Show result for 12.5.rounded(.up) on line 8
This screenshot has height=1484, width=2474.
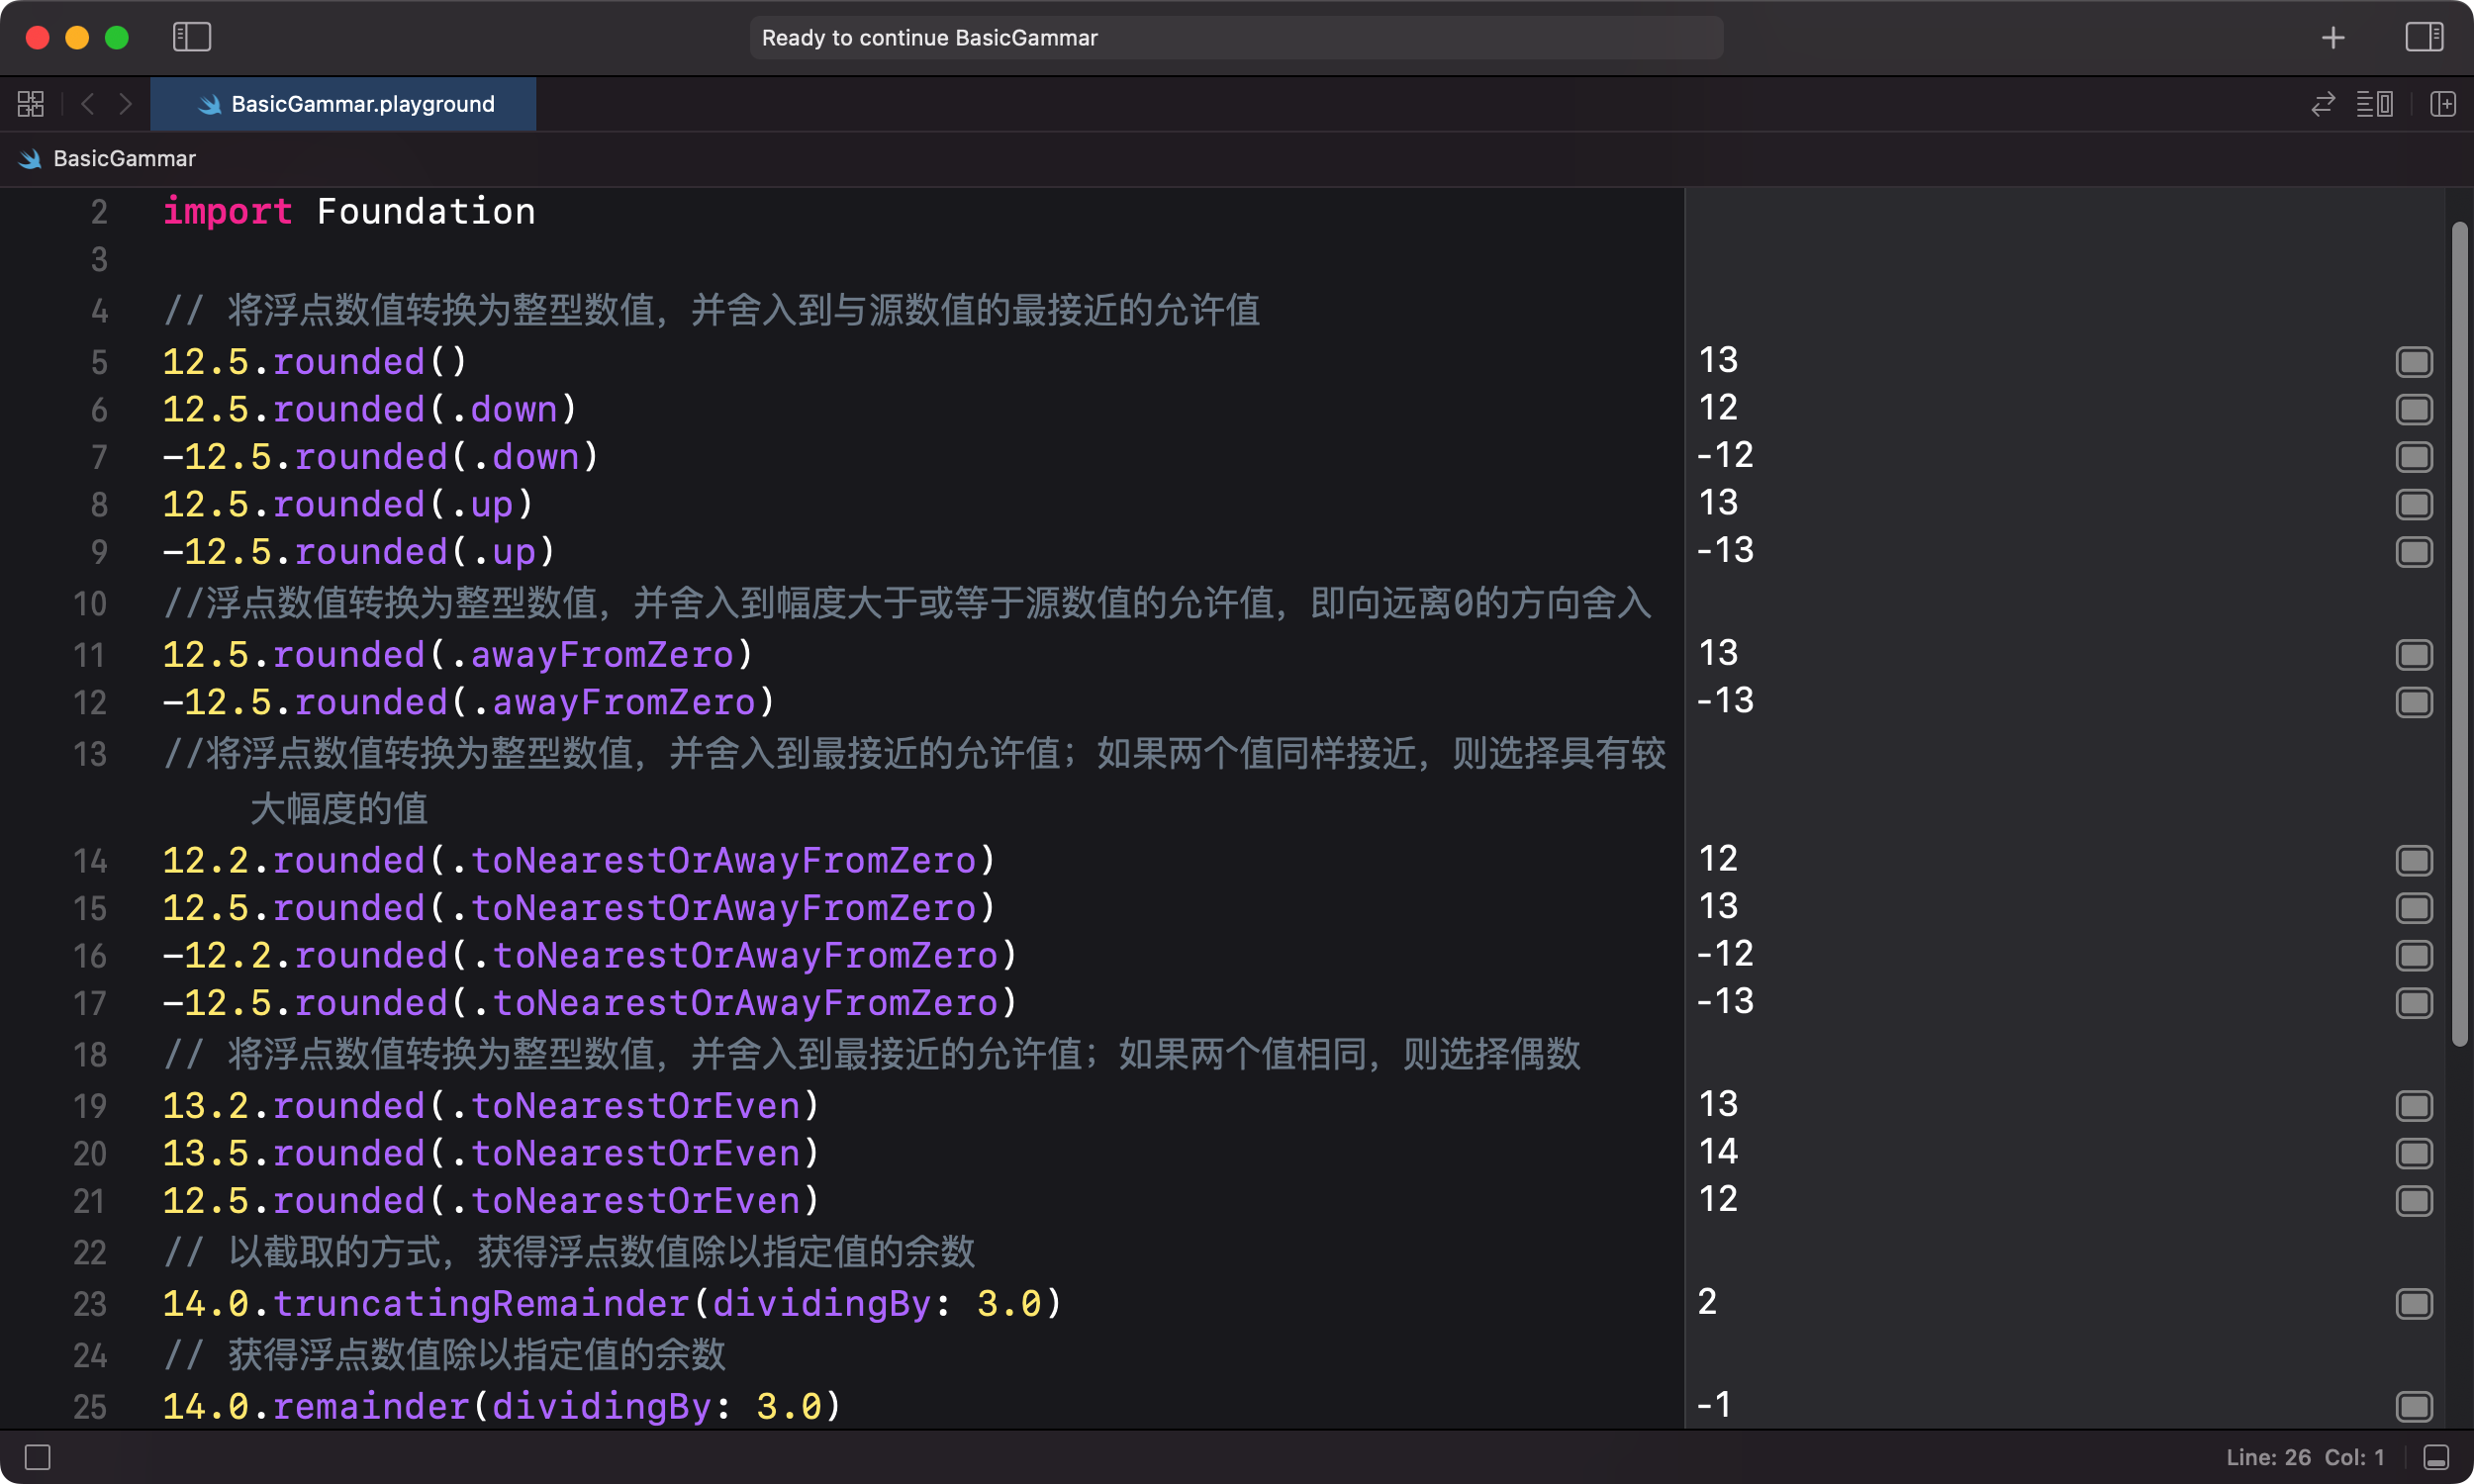[2414, 504]
